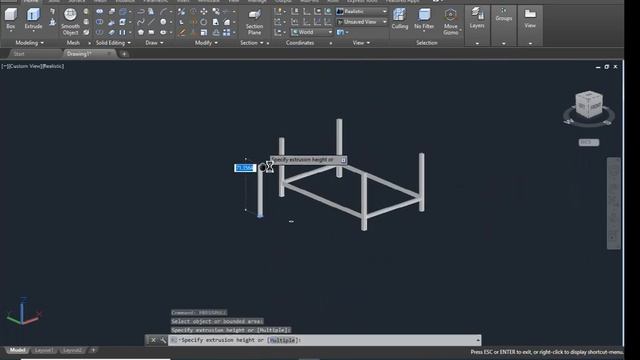Switch to the Layout1 tab
The width and height of the screenshot is (640, 360).
coord(44,350)
